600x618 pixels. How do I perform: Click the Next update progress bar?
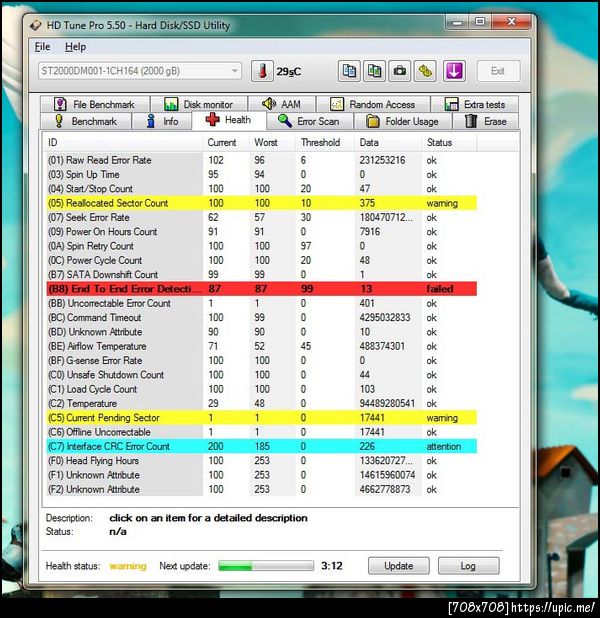click(x=266, y=566)
